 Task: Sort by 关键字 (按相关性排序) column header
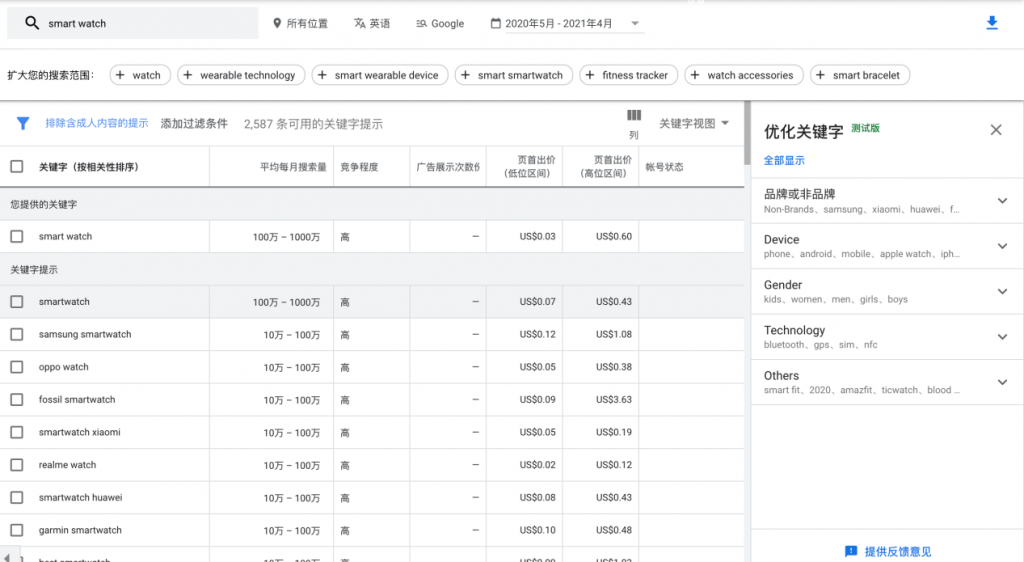tap(88, 167)
